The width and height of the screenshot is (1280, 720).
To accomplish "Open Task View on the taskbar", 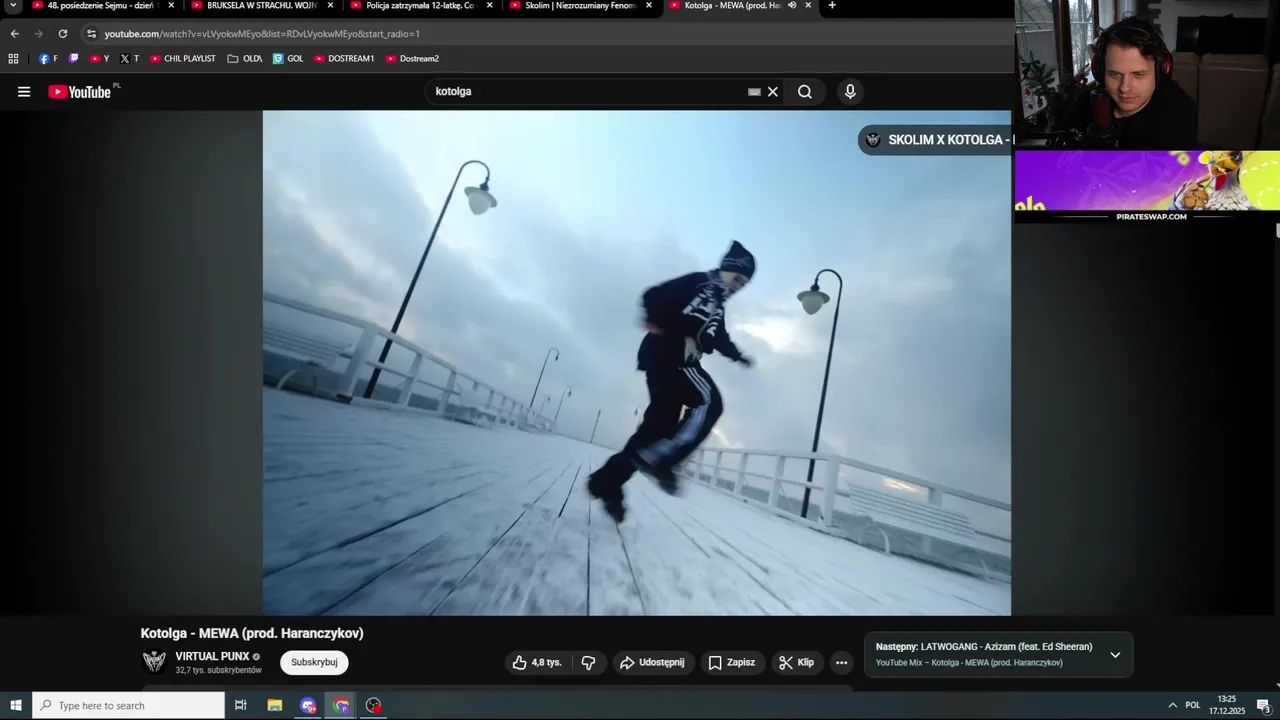I will (240, 705).
